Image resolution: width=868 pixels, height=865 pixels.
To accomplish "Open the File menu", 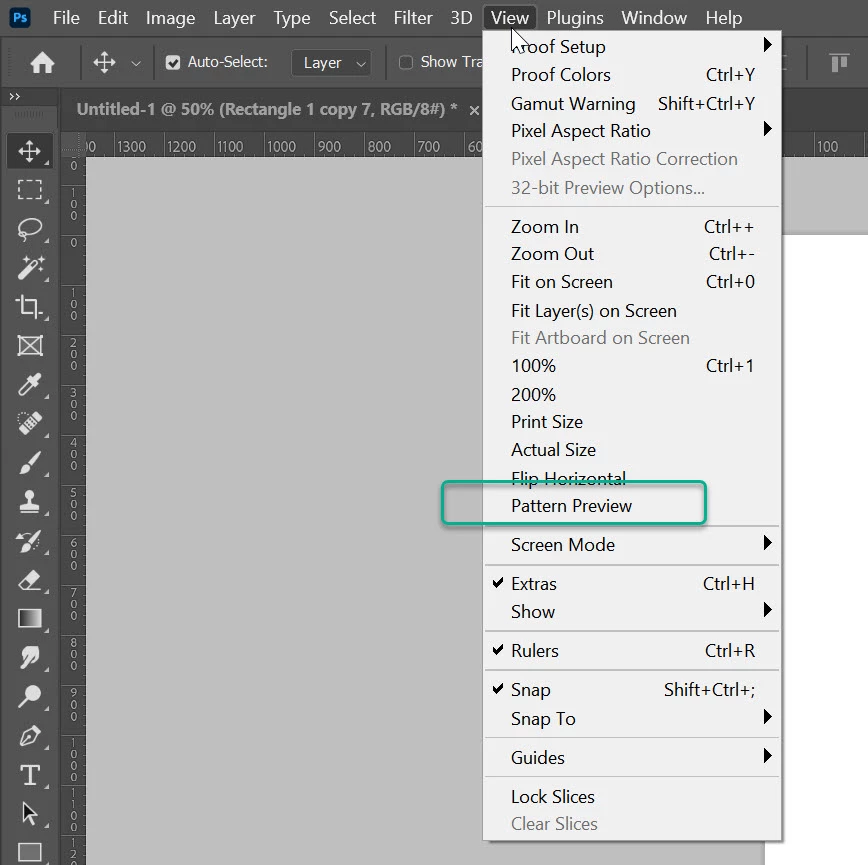I will point(66,18).
